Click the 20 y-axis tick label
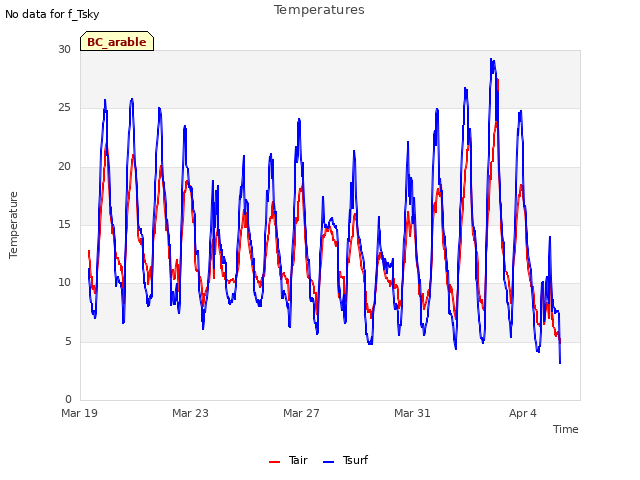 [x=64, y=167]
